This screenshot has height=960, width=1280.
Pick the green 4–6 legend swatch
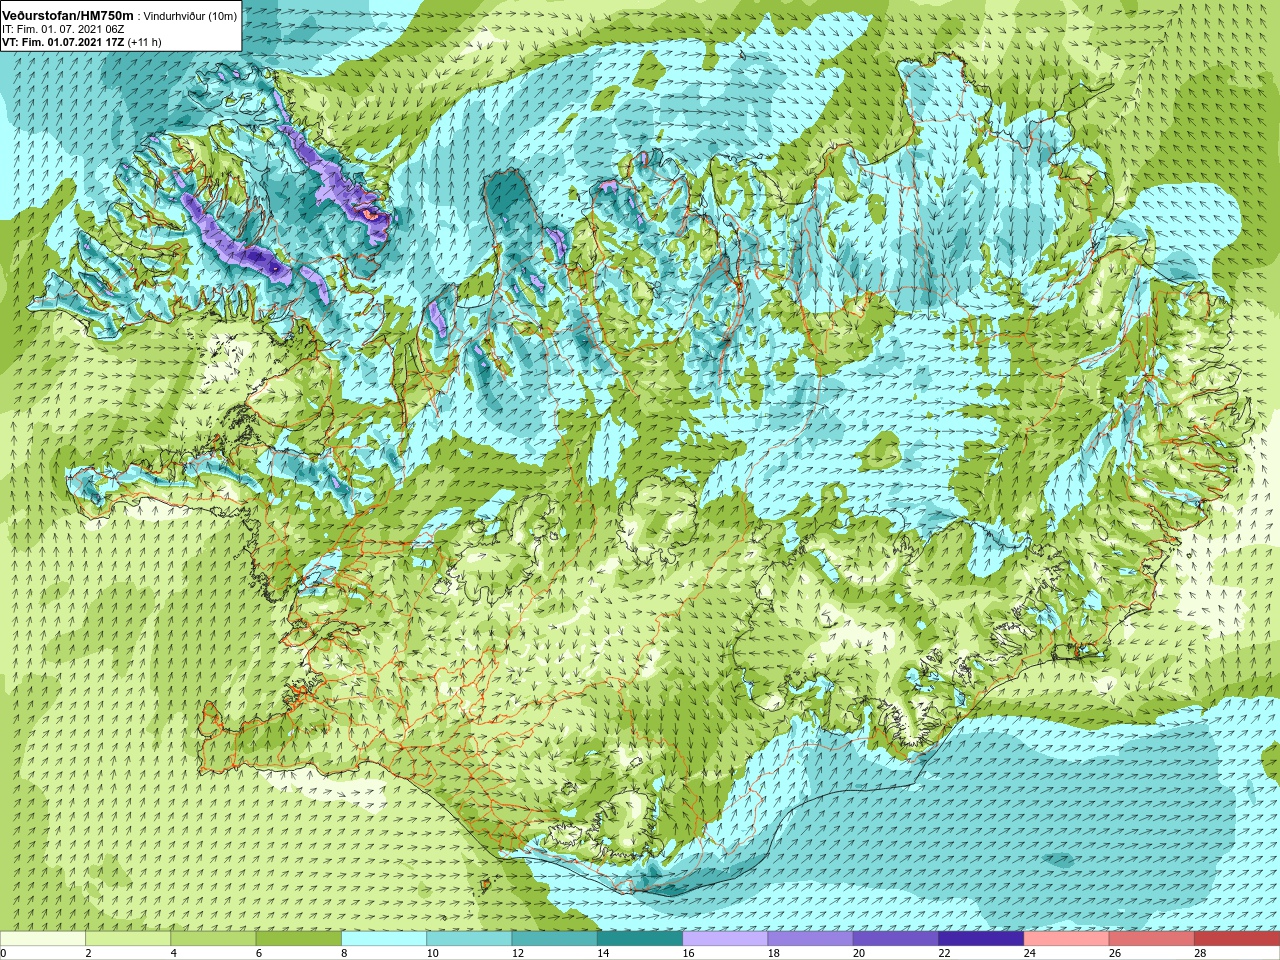point(213,939)
